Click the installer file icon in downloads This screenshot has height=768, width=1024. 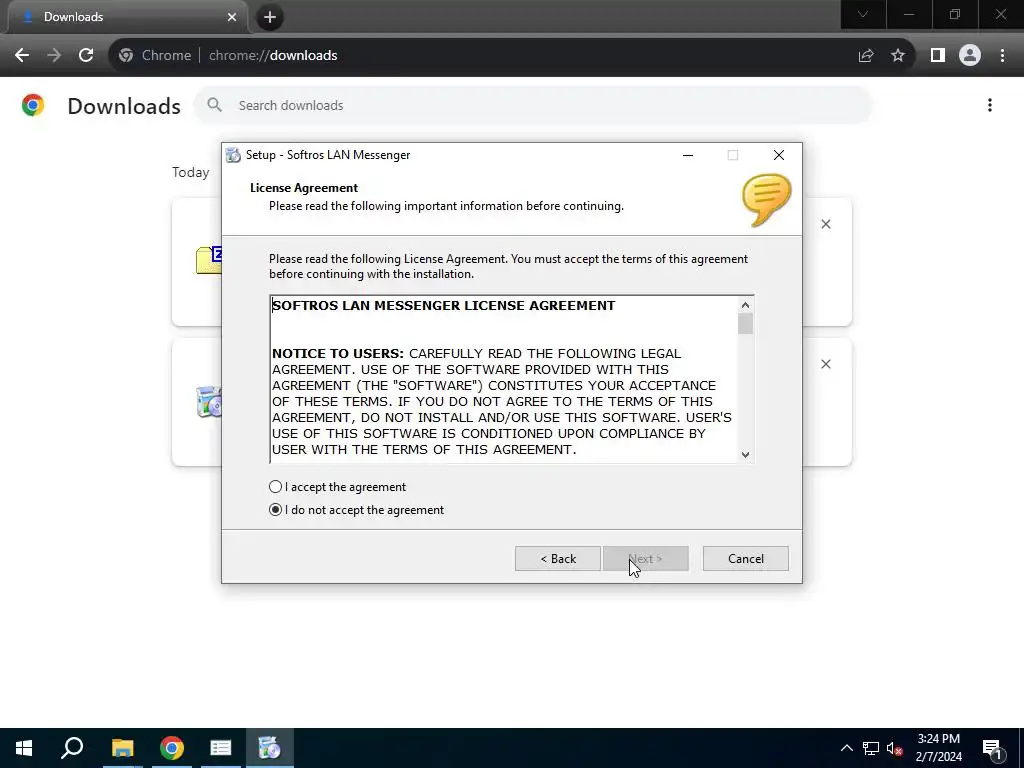click(209, 401)
